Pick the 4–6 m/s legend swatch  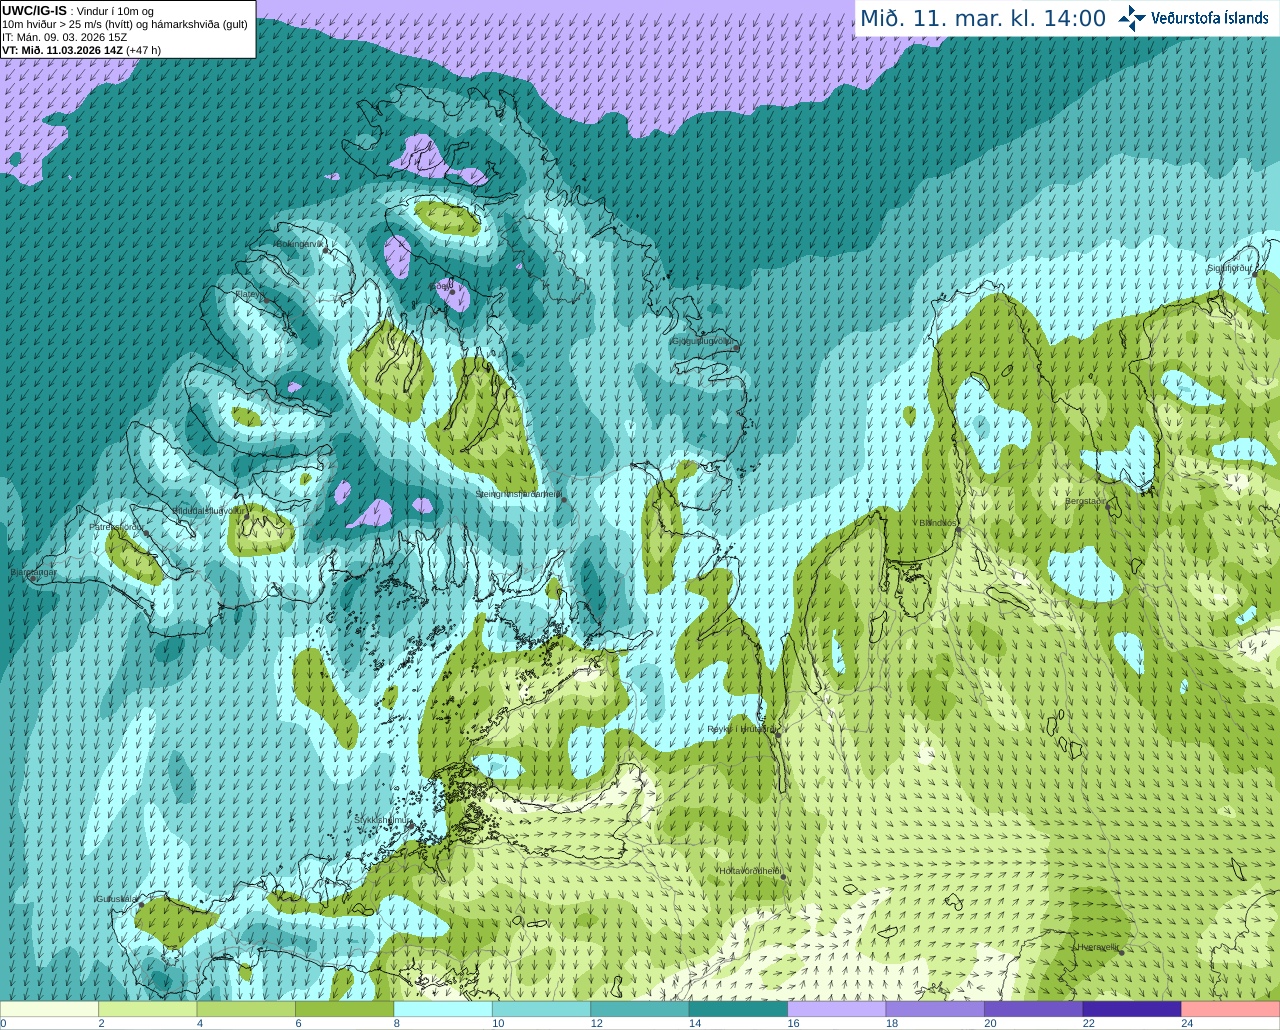click(246, 1009)
